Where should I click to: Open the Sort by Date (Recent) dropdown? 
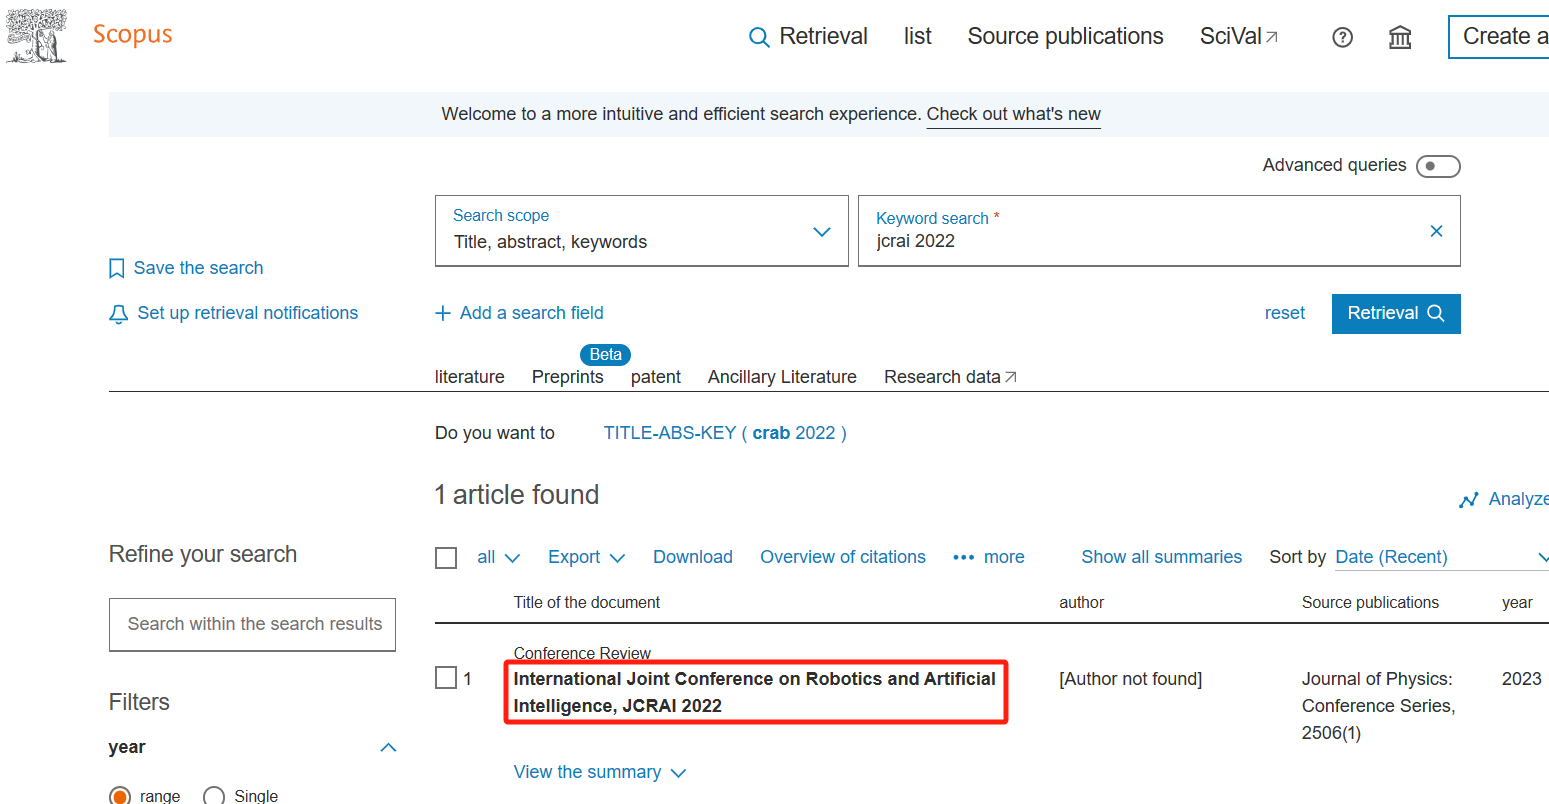click(x=1440, y=557)
